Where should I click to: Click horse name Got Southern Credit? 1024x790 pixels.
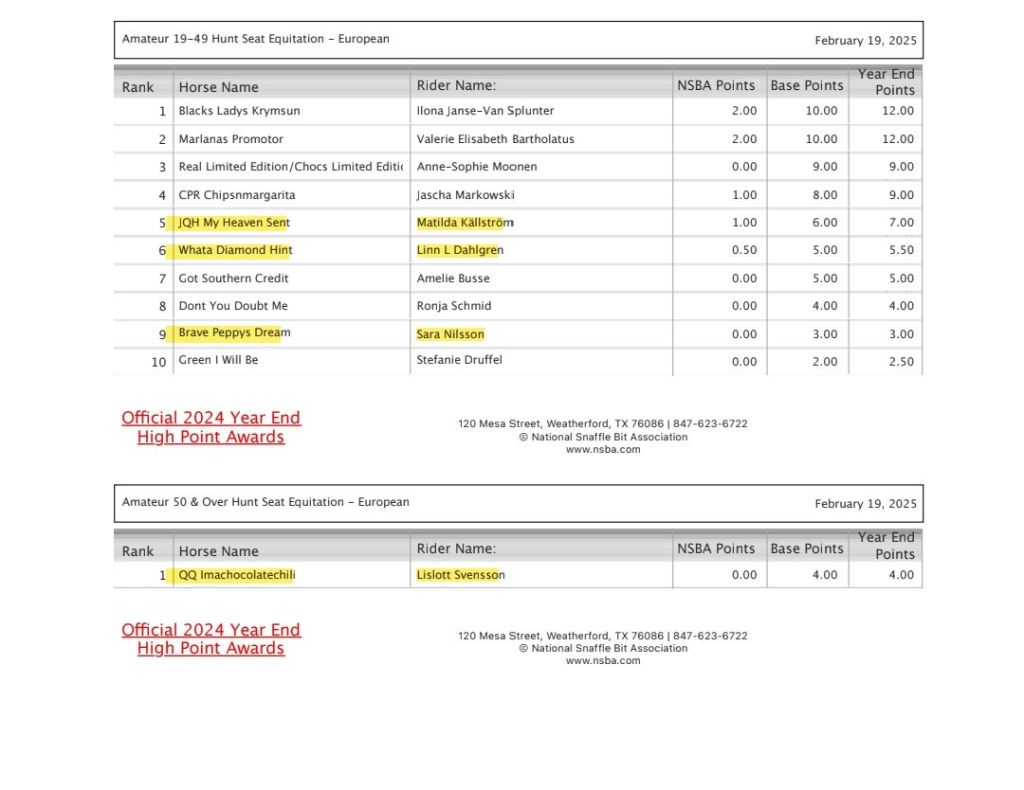click(234, 278)
